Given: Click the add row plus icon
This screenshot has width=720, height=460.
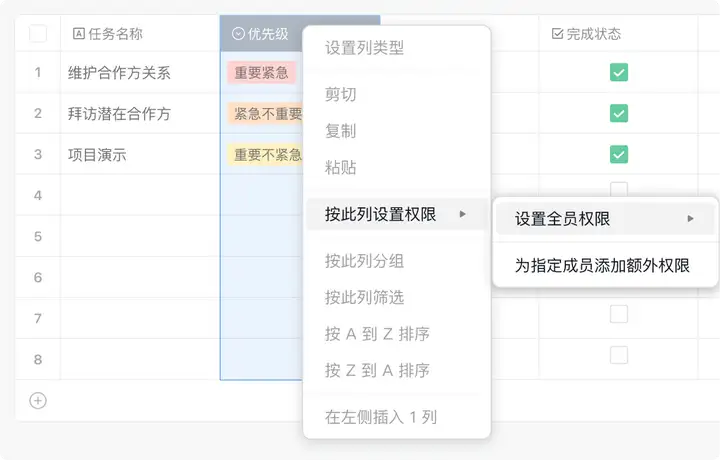Looking at the screenshot, I should [x=38, y=401].
